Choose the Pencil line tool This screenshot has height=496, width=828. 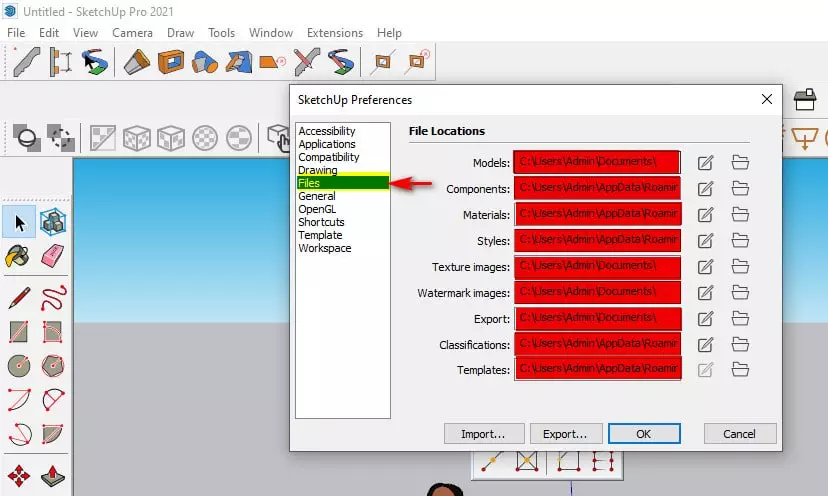(19, 297)
